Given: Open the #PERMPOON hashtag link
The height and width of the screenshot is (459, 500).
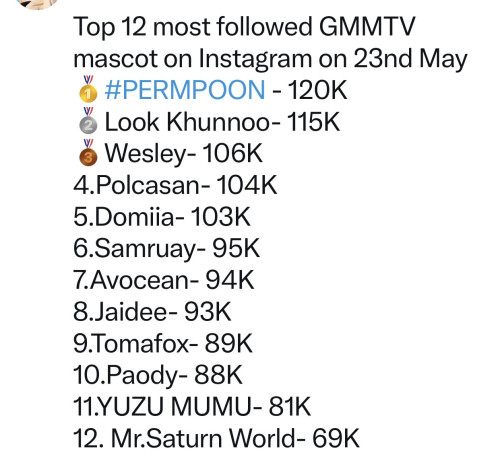Looking at the screenshot, I should (185, 90).
